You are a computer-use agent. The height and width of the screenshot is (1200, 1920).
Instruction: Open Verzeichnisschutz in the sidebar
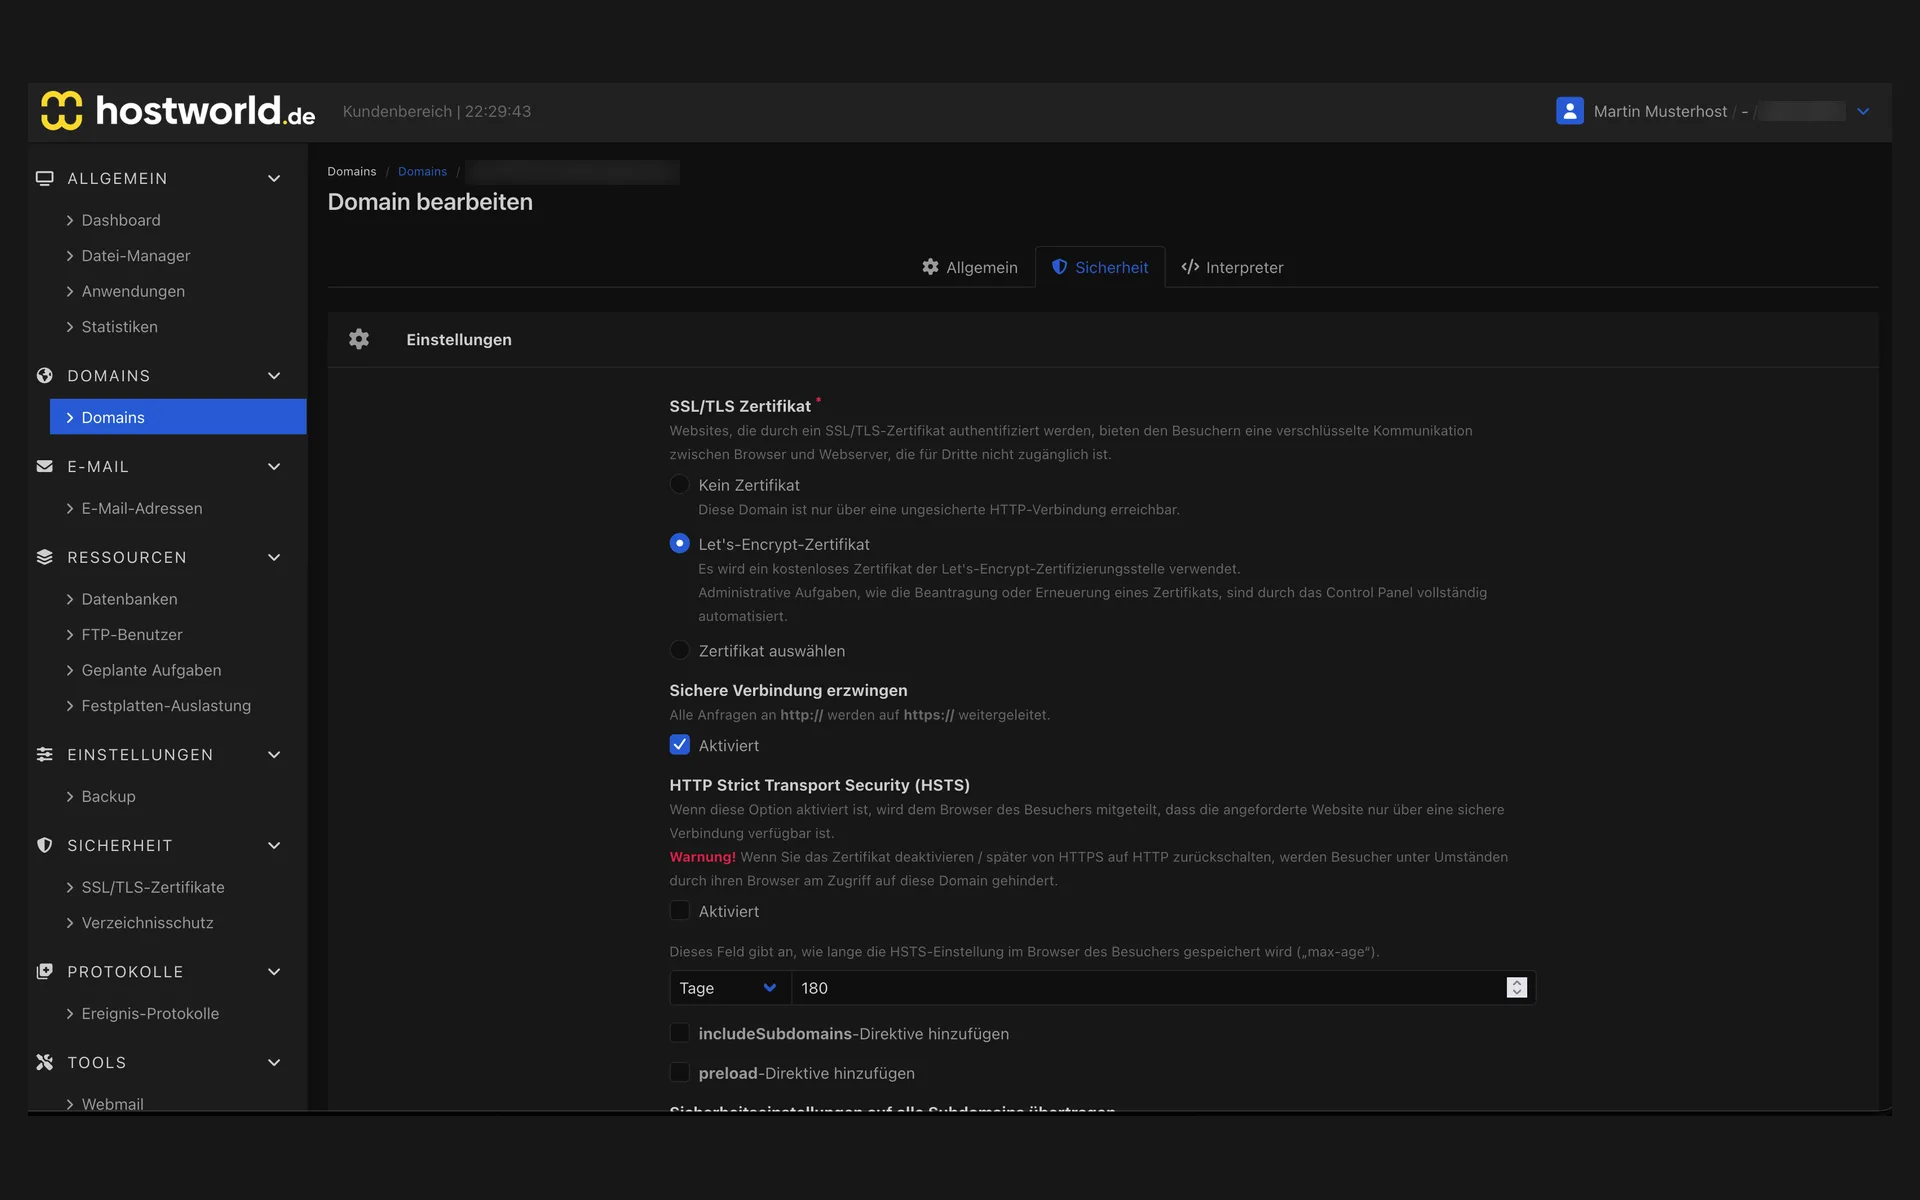(x=147, y=922)
